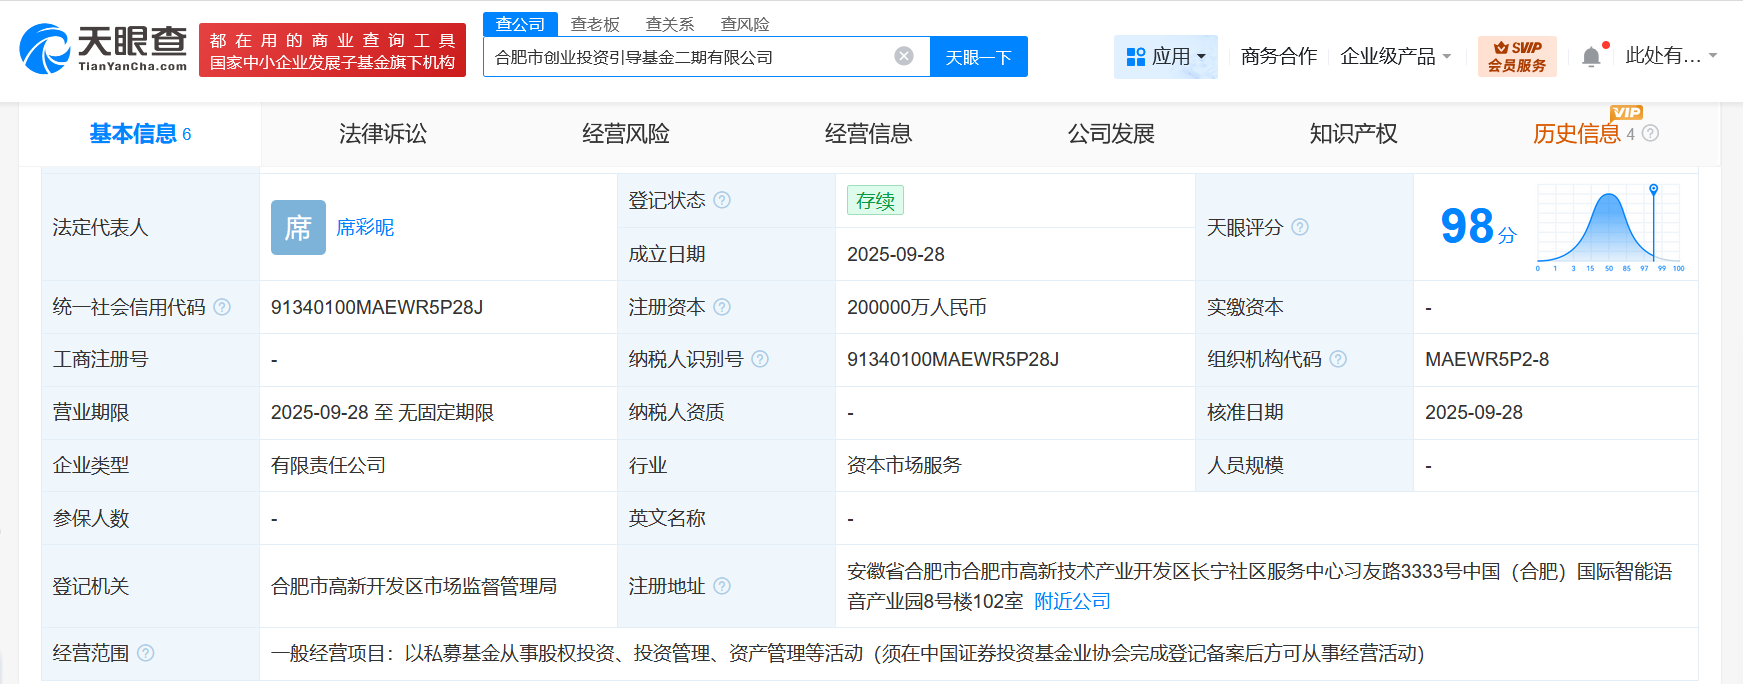Click help icon beside 天眼评分

pos(1300,227)
